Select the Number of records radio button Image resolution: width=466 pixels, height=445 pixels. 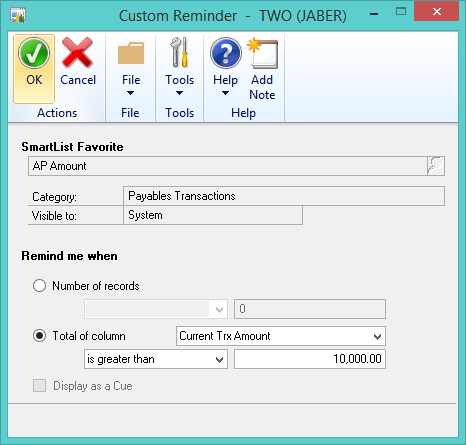(39, 286)
